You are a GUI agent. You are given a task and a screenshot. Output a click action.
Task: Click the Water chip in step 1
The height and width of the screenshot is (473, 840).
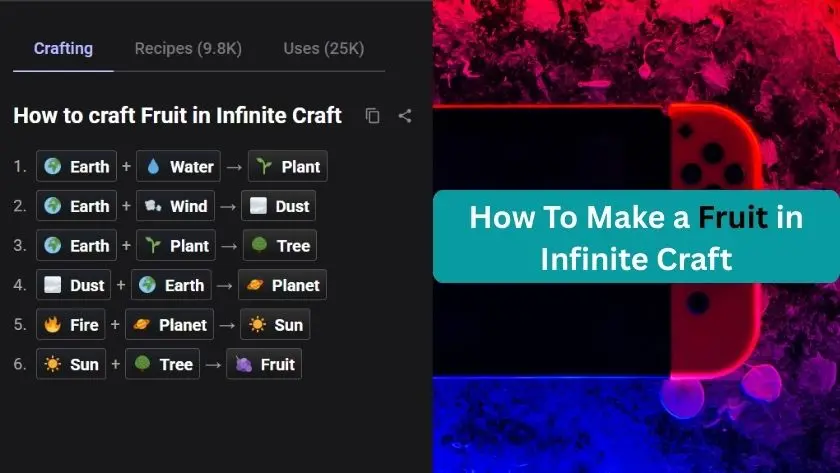[x=178, y=167]
